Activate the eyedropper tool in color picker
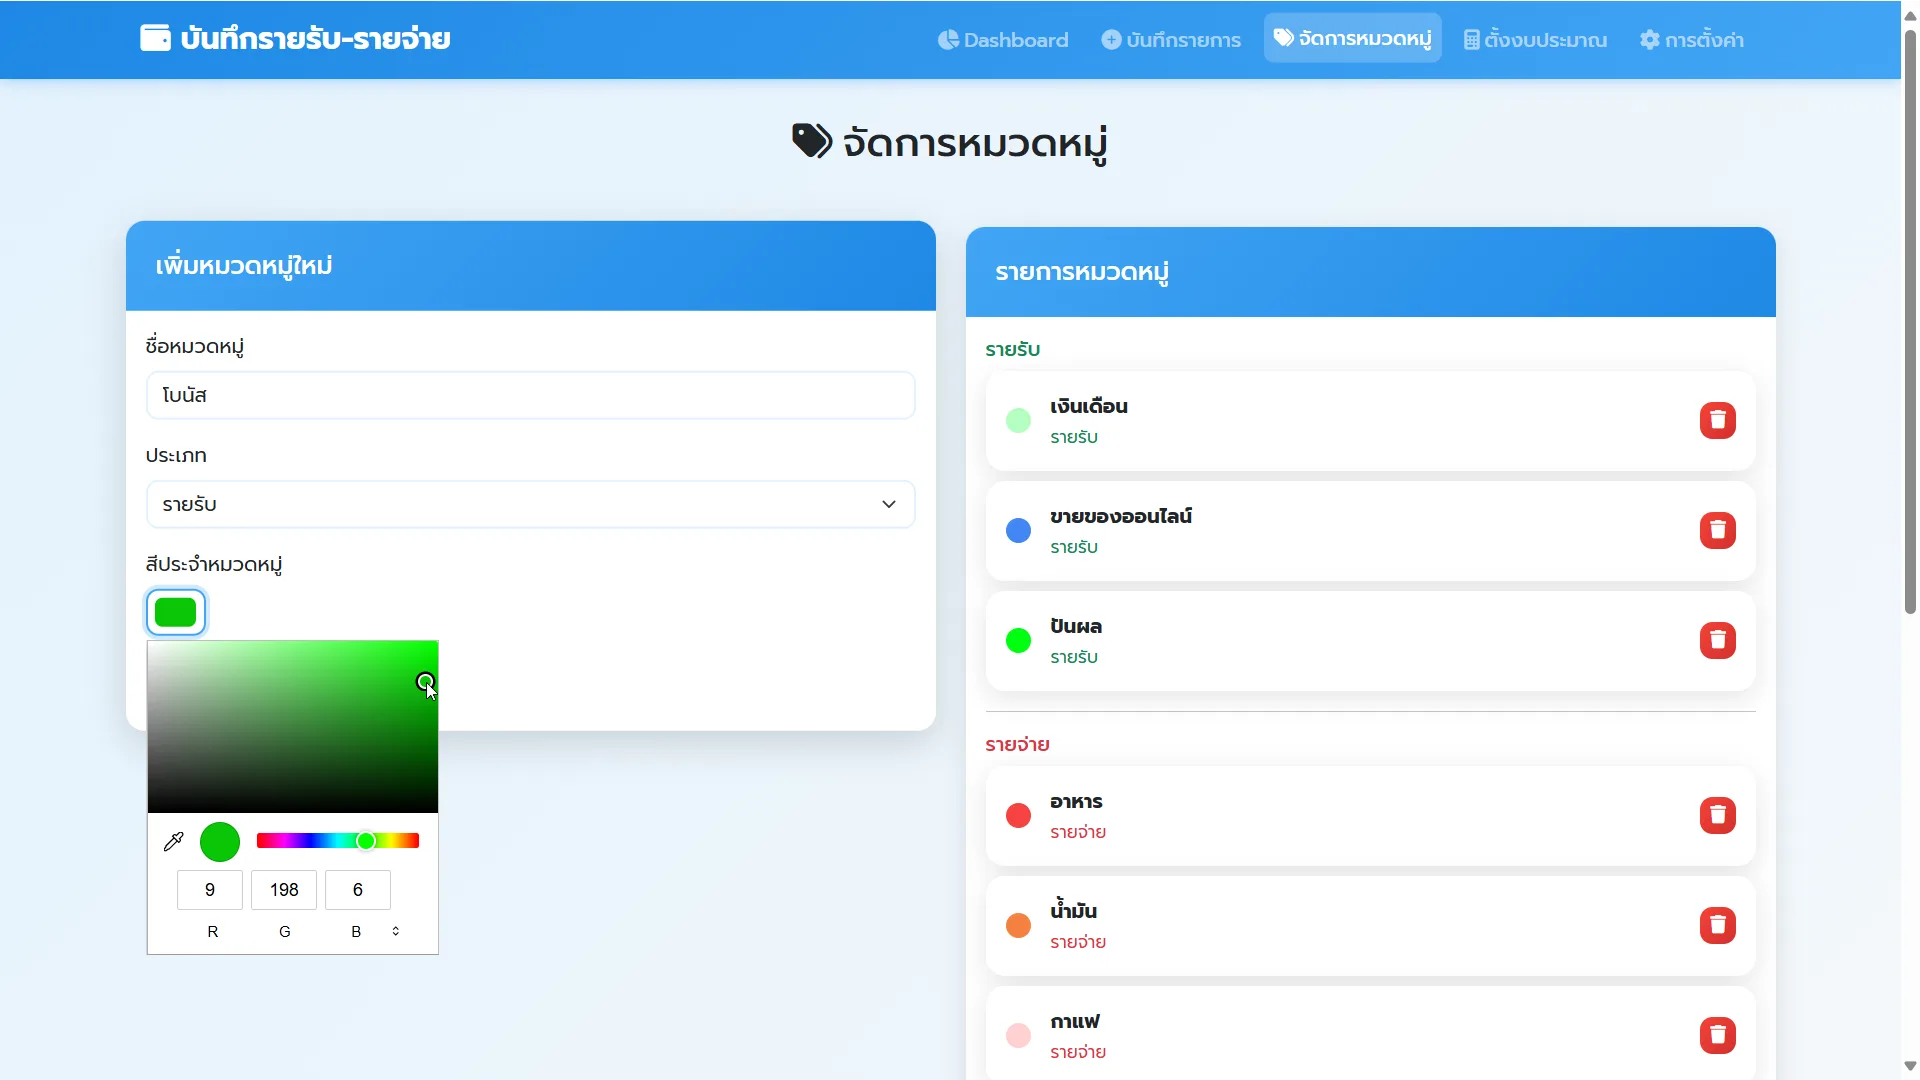This screenshot has width=1920, height=1080. point(173,842)
